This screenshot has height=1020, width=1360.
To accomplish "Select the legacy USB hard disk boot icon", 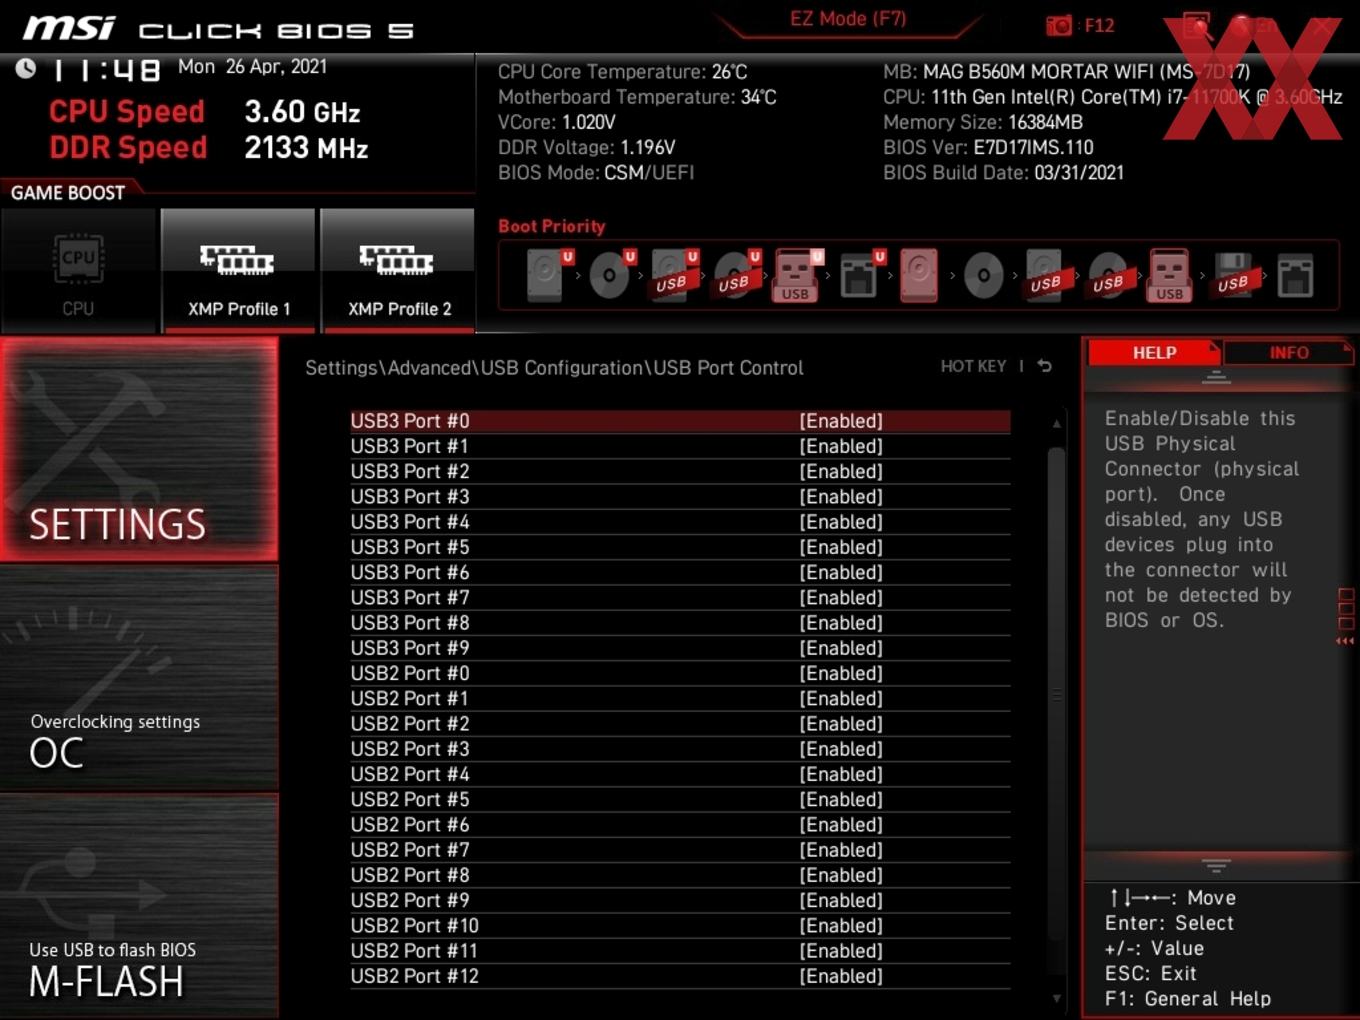I will coord(1046,275).
